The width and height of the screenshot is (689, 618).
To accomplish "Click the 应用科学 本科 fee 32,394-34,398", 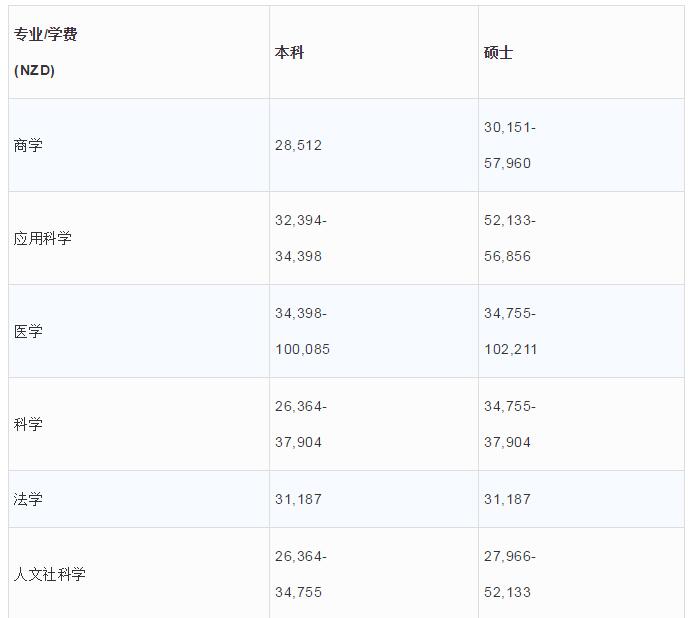I will coord(301,238).
